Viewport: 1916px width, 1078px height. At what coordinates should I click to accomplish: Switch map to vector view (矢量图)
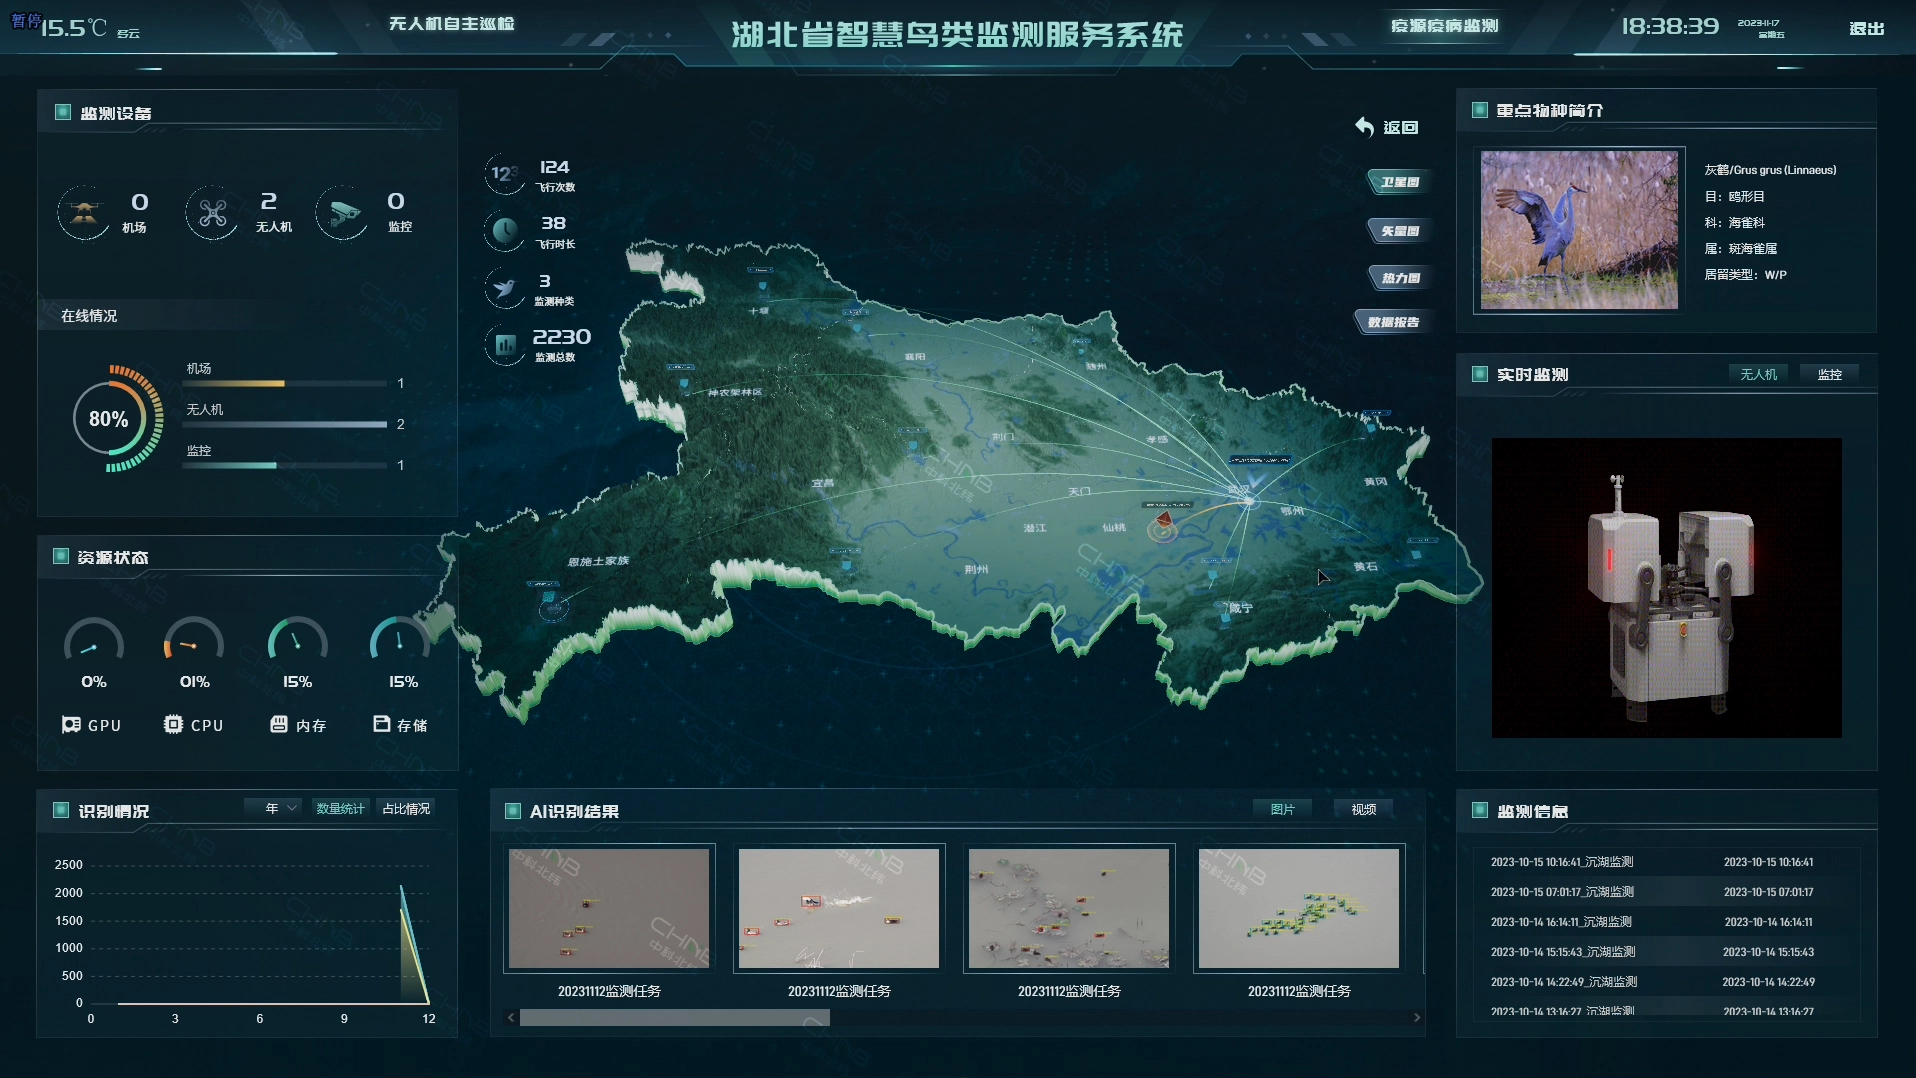(x=1399, y=231)
